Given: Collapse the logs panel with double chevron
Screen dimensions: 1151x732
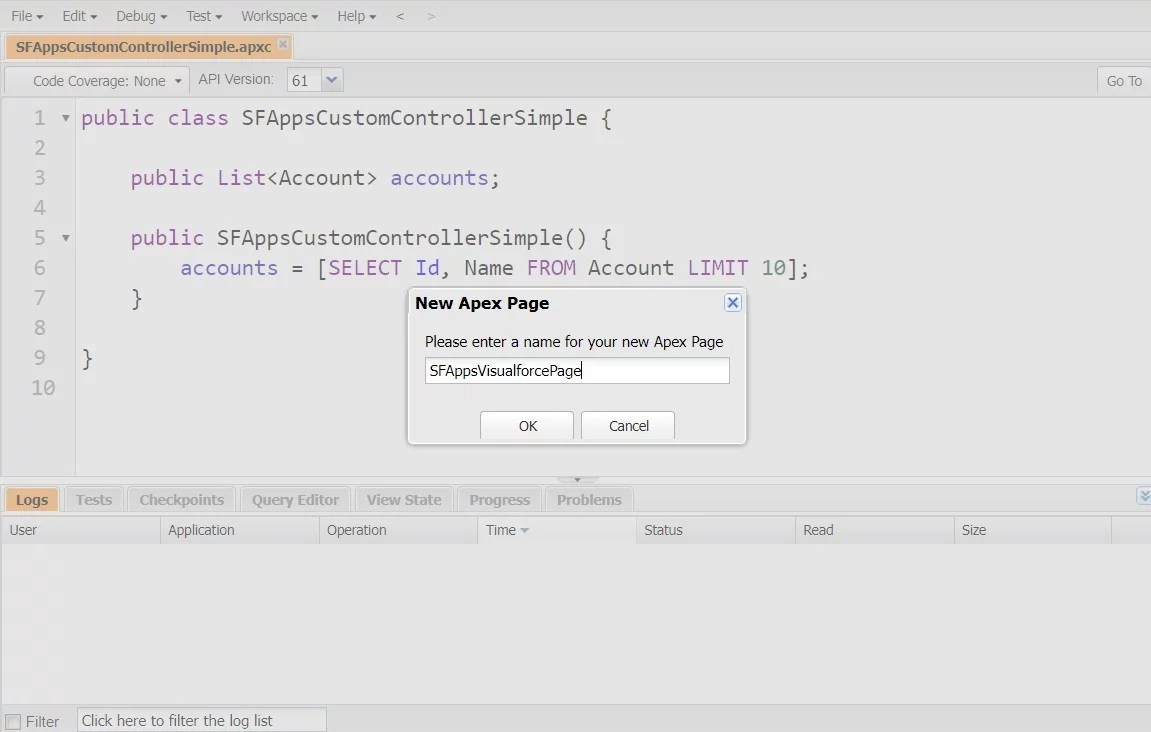Looking at the screenshot, I should [1142, 495].
